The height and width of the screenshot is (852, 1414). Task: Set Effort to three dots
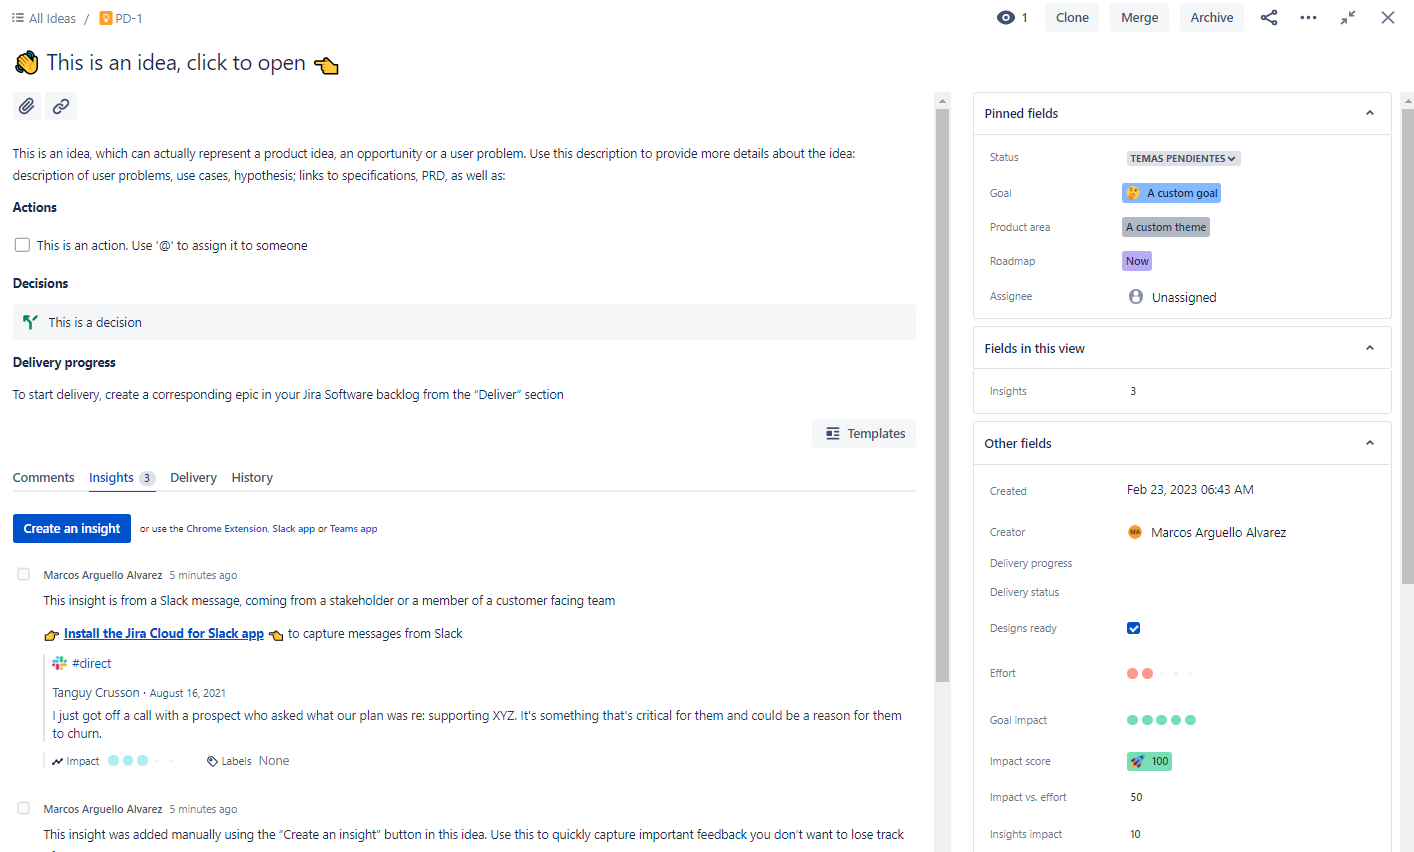tap(1160, 673)
